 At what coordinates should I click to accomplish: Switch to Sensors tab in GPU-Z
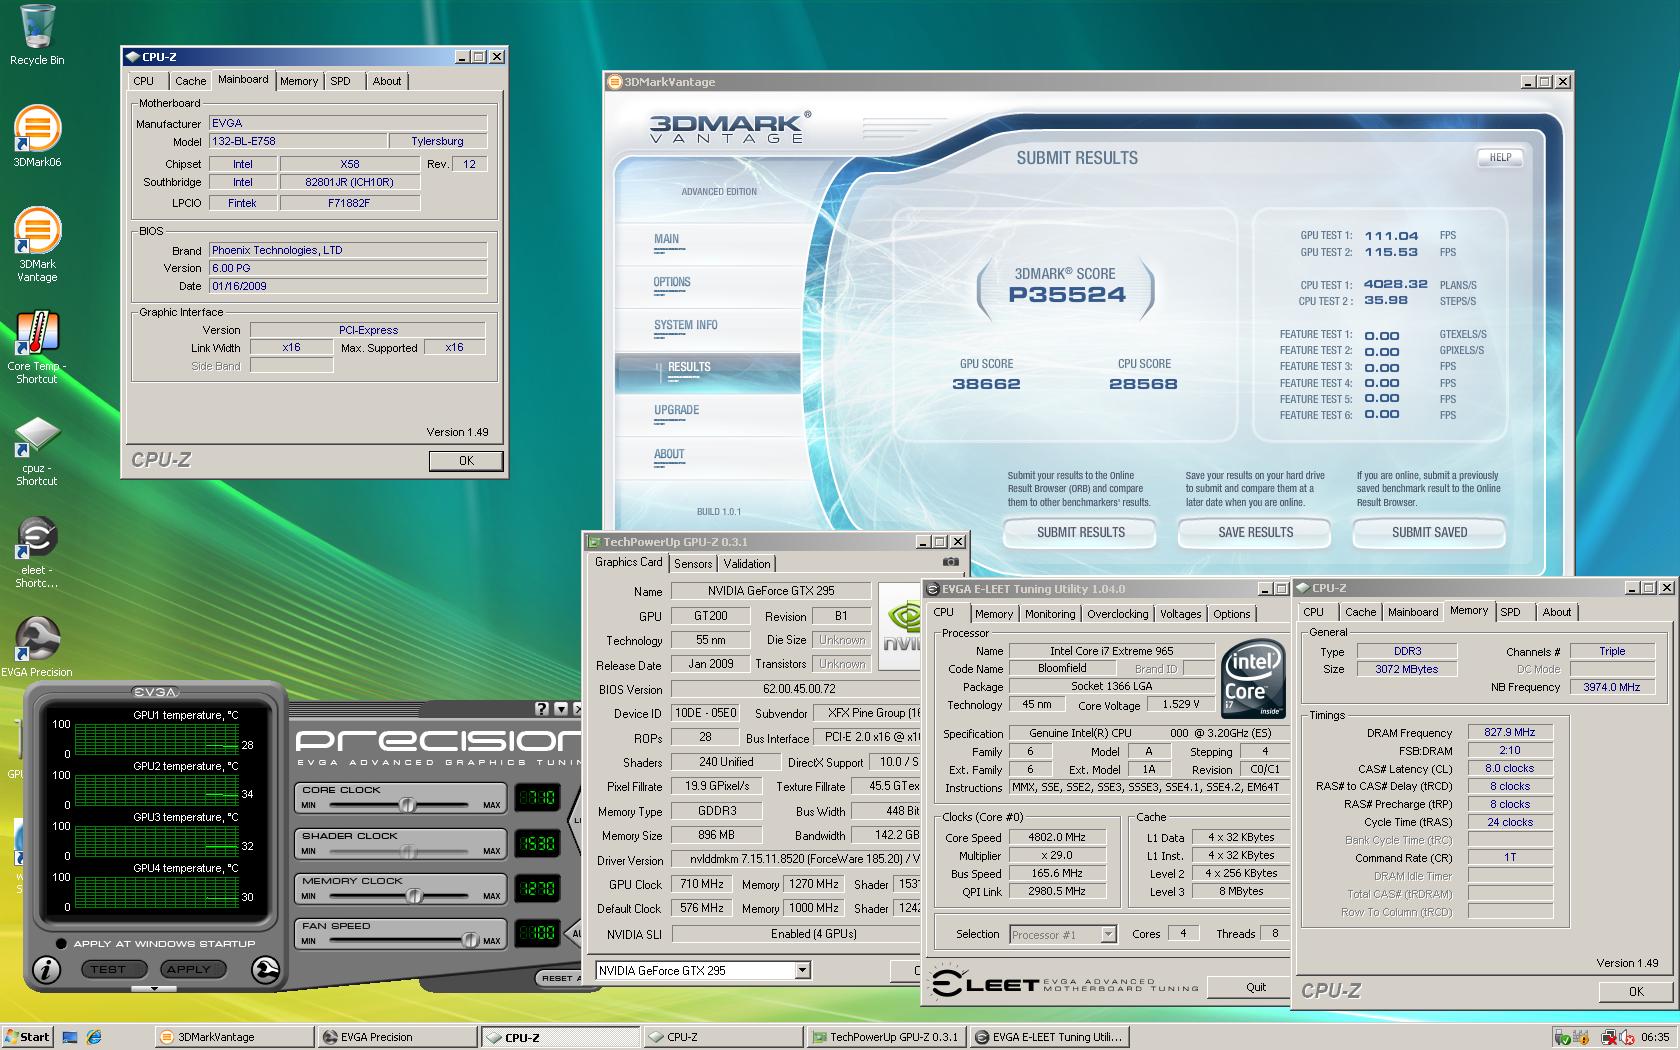coord(693,564)
